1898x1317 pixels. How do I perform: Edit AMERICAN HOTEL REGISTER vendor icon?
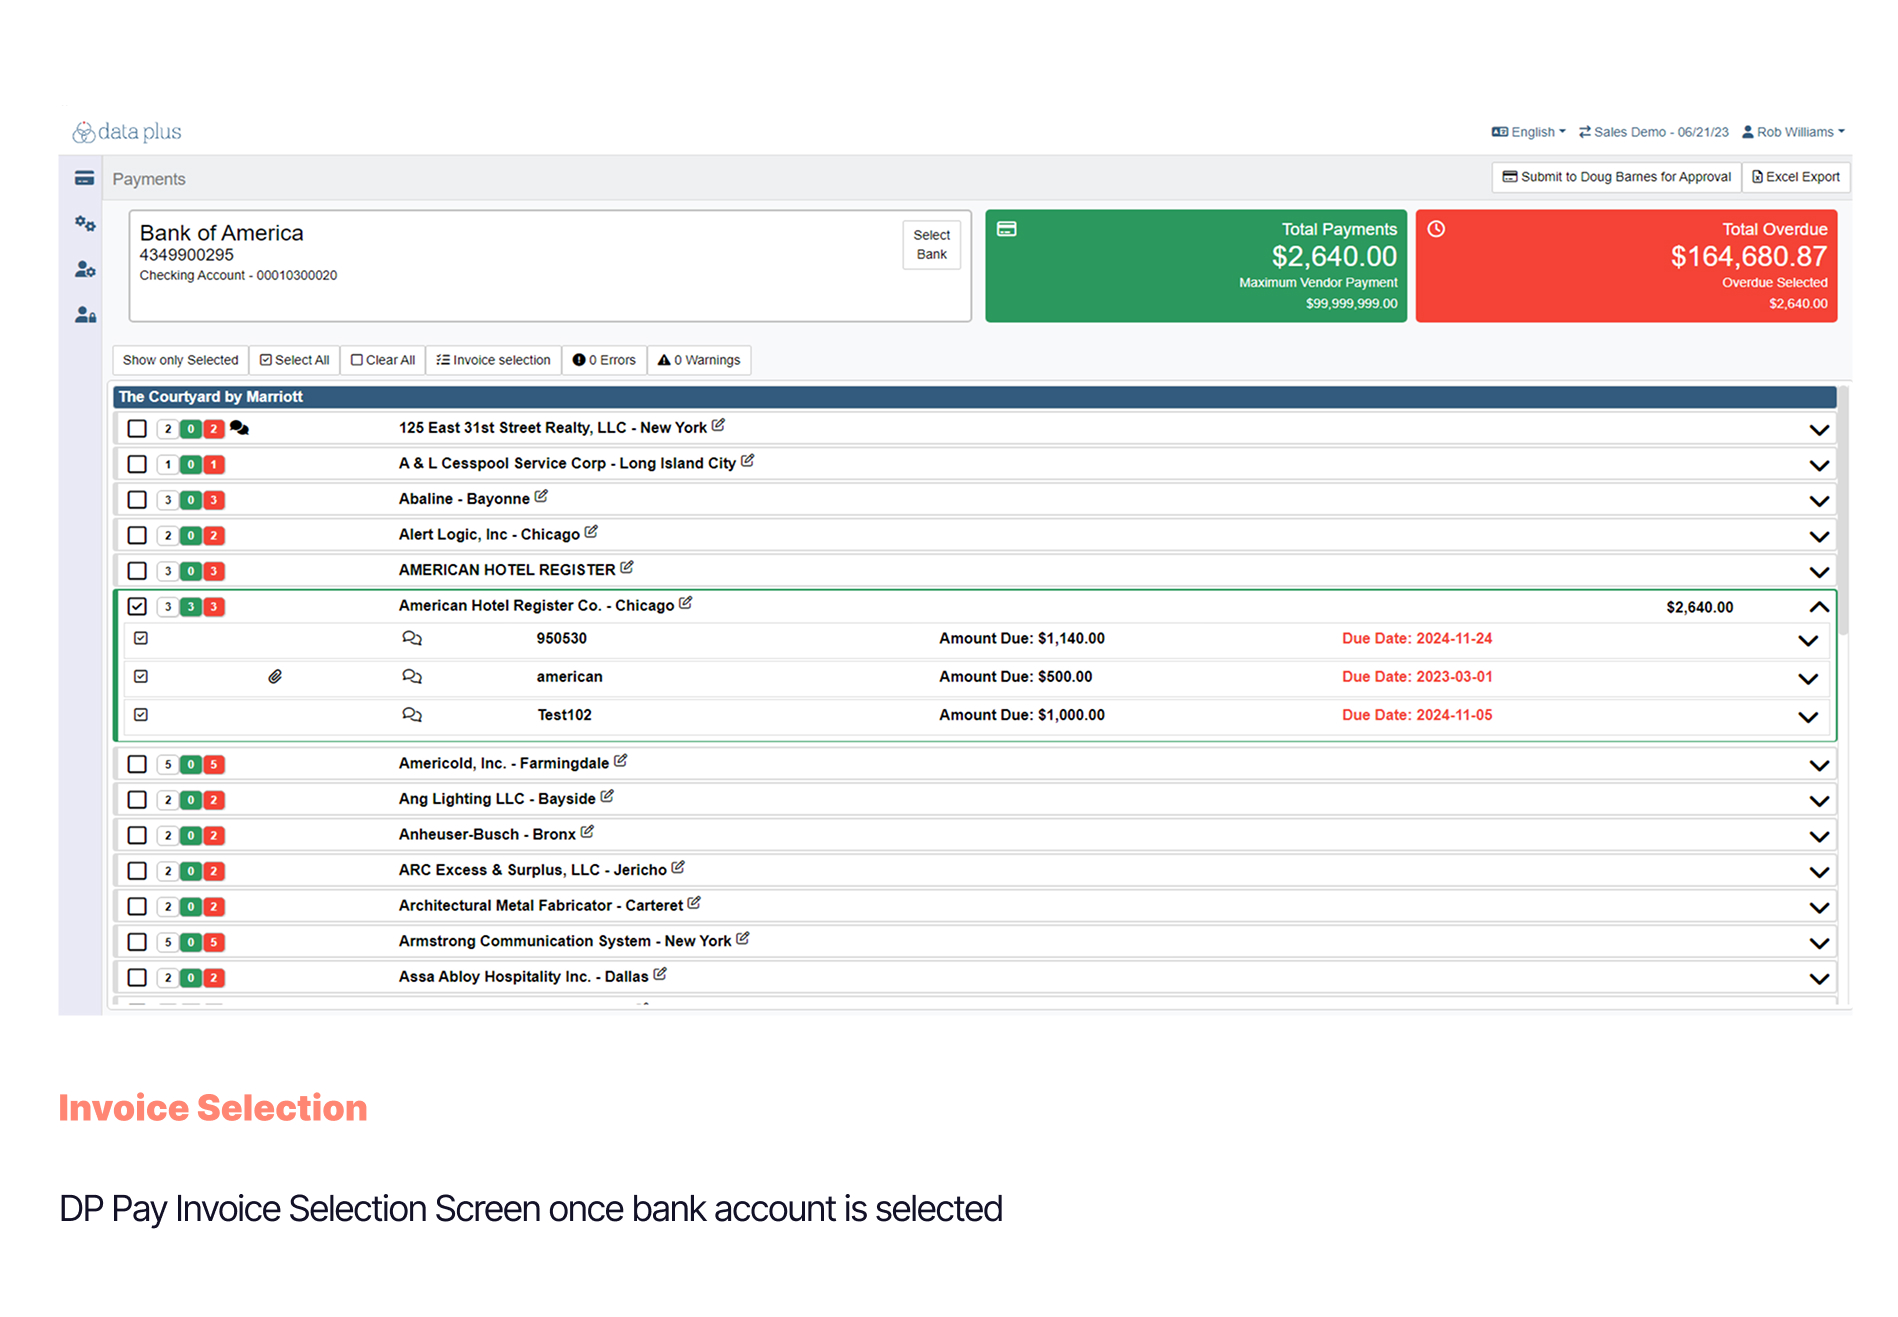[x=627, y=567]
